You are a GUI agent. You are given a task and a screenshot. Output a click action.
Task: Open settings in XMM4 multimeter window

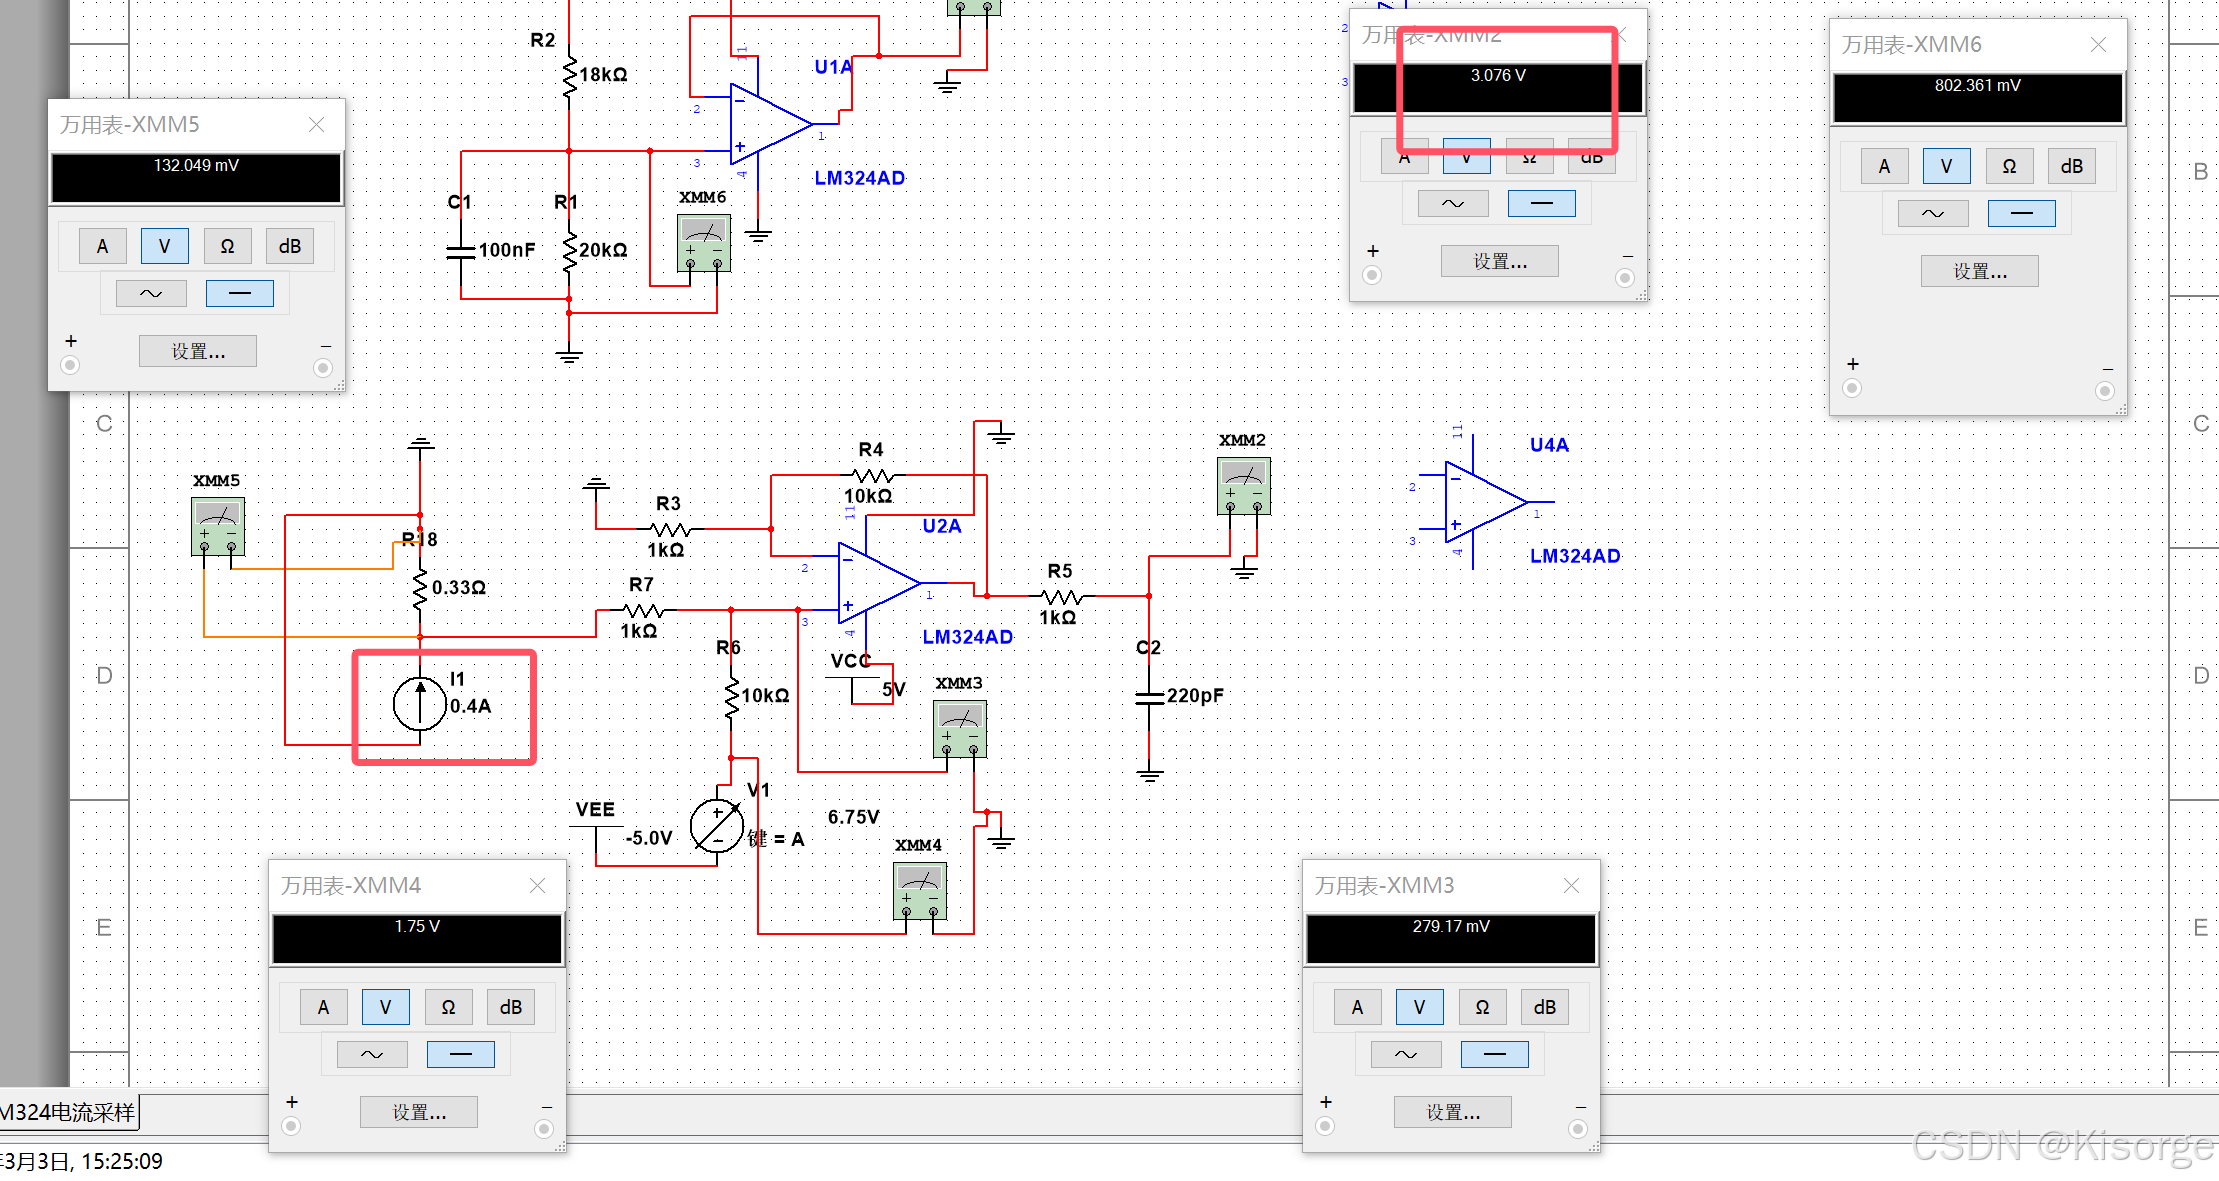pyautogui.click(x=419, y=1112)
